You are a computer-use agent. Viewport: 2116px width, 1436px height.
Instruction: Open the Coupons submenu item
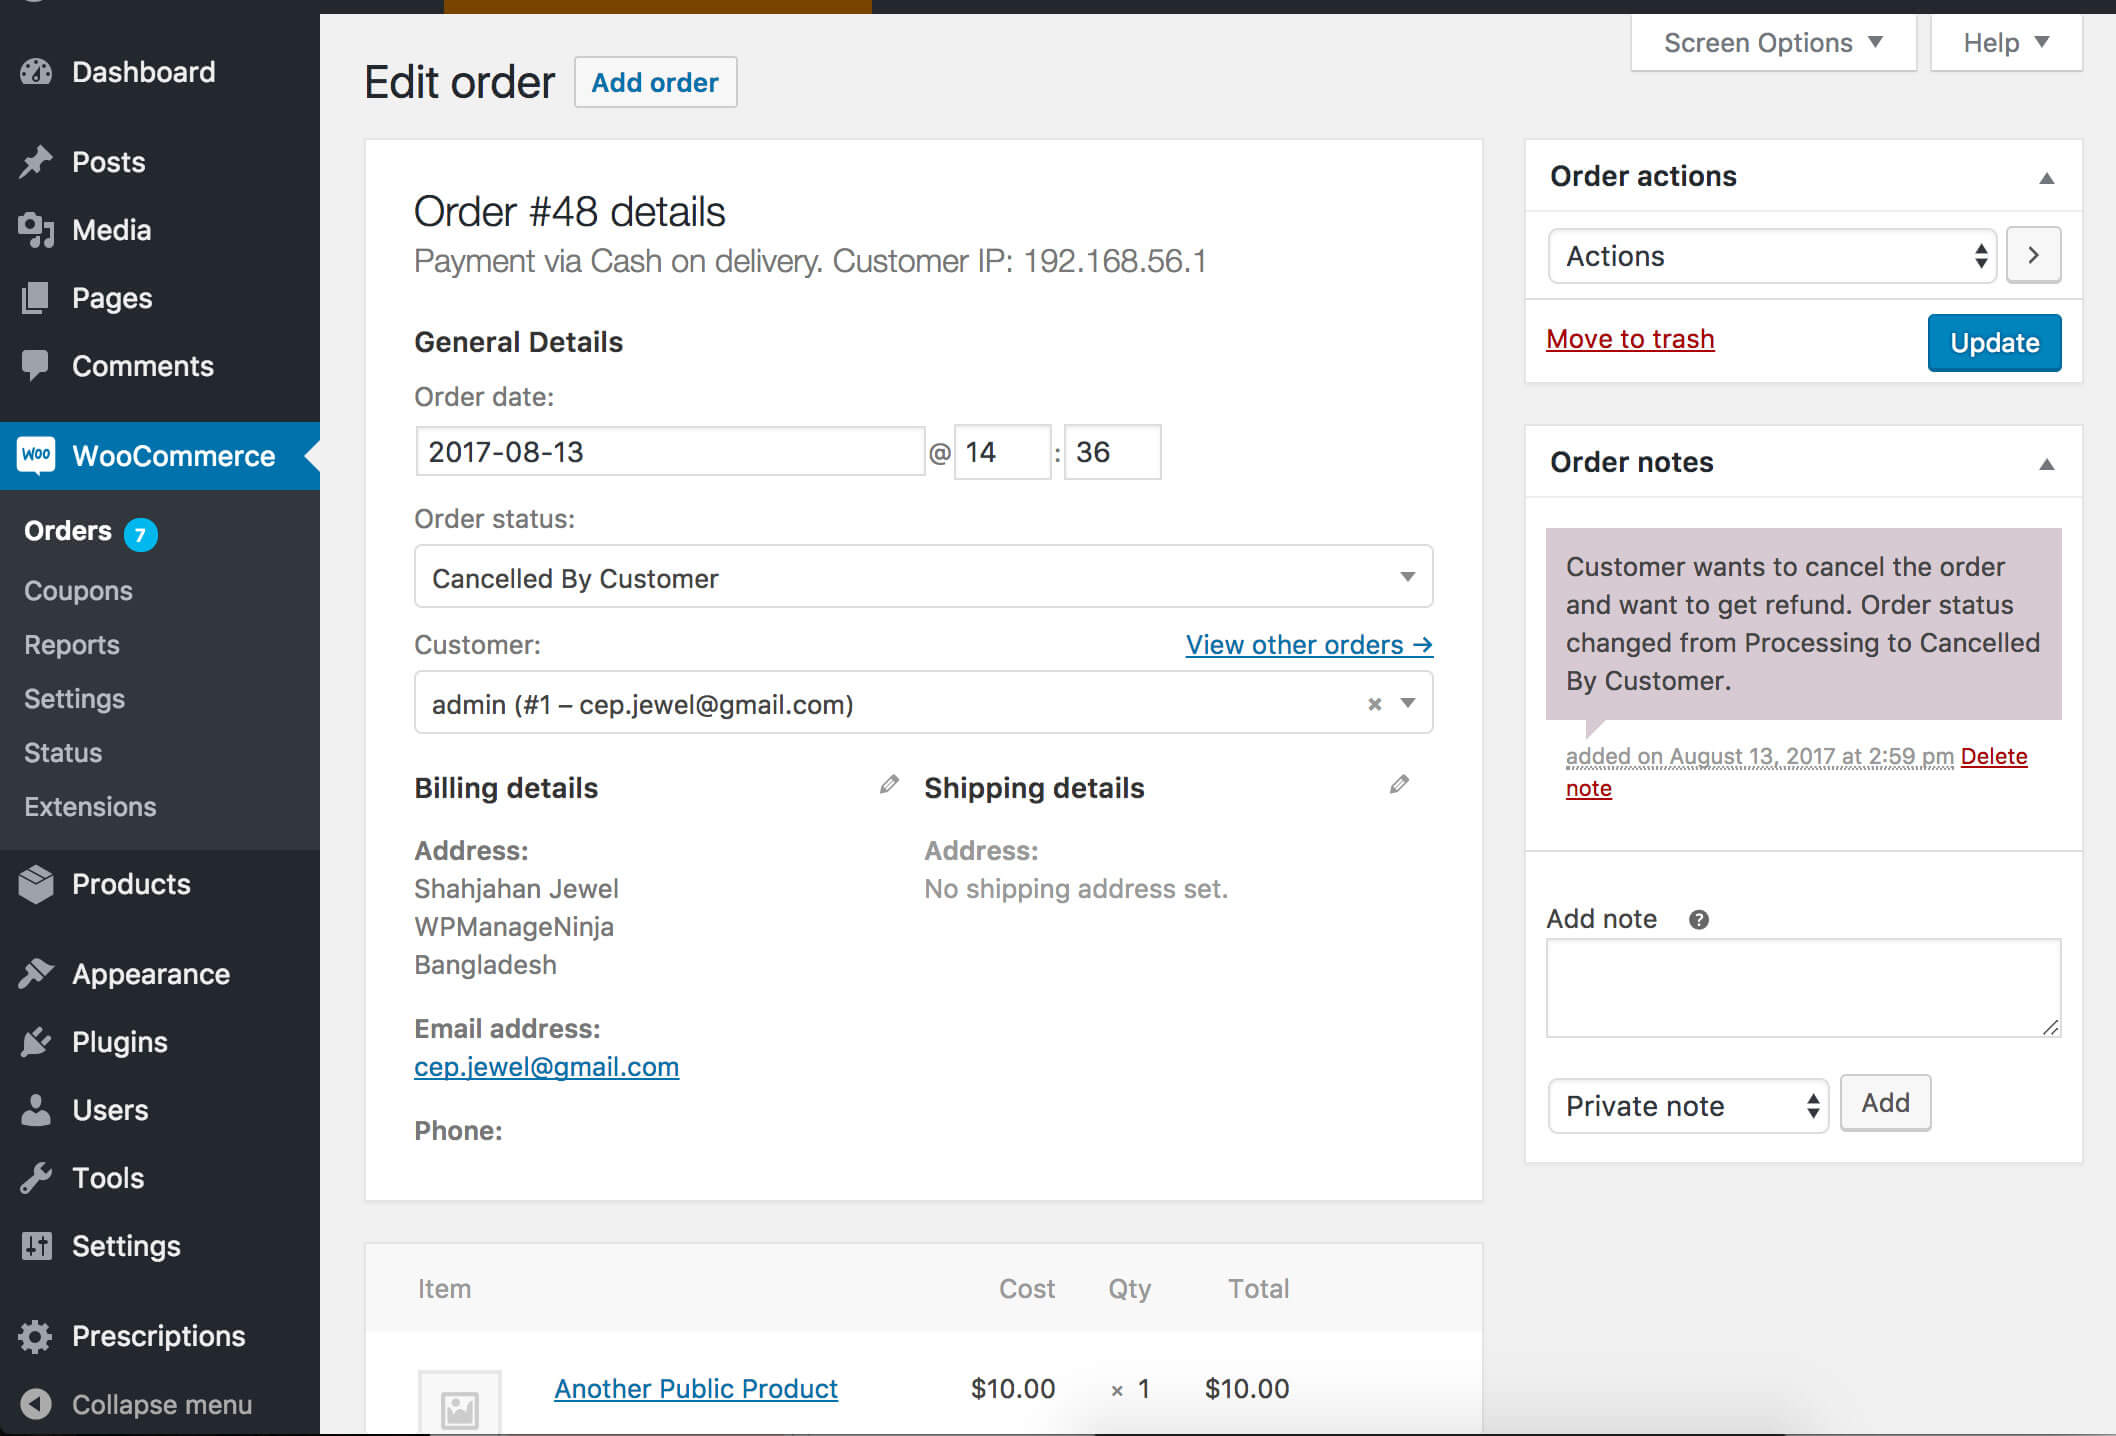tap(78, 591)
